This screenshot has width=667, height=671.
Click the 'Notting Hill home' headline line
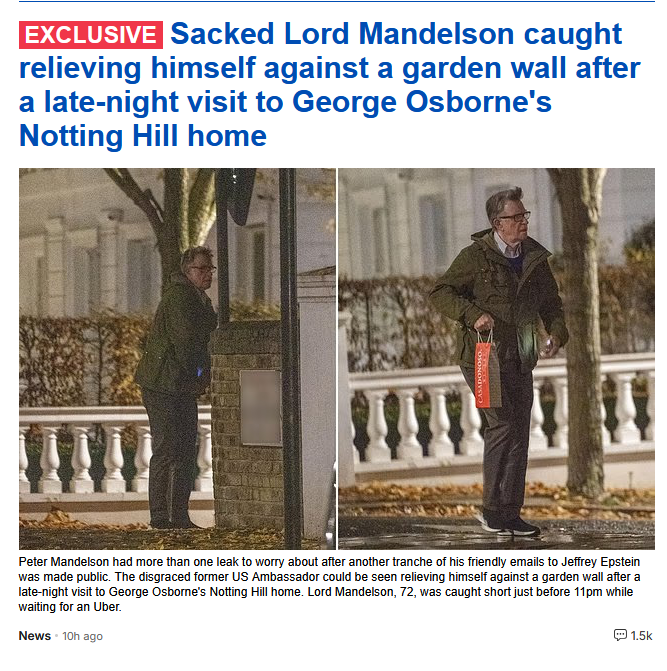coord(143,136)
